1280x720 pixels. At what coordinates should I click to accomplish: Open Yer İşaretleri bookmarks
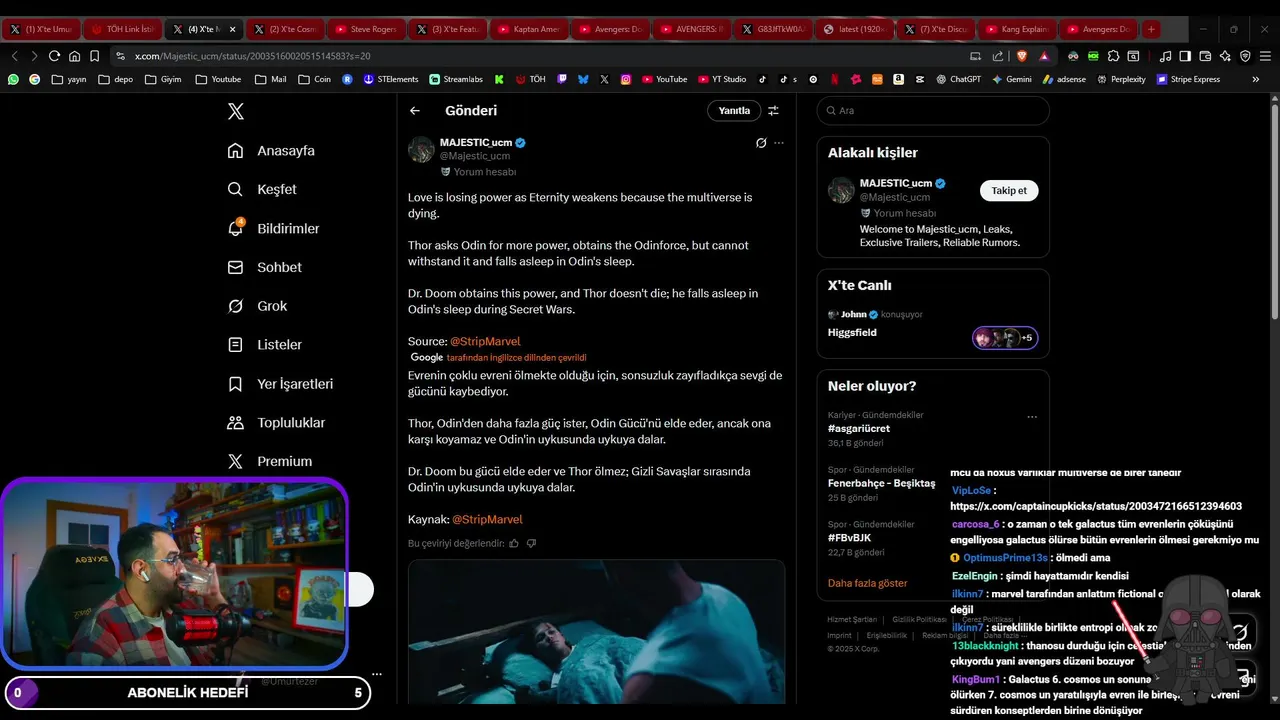pyautogui.click(x=280, y=384)
